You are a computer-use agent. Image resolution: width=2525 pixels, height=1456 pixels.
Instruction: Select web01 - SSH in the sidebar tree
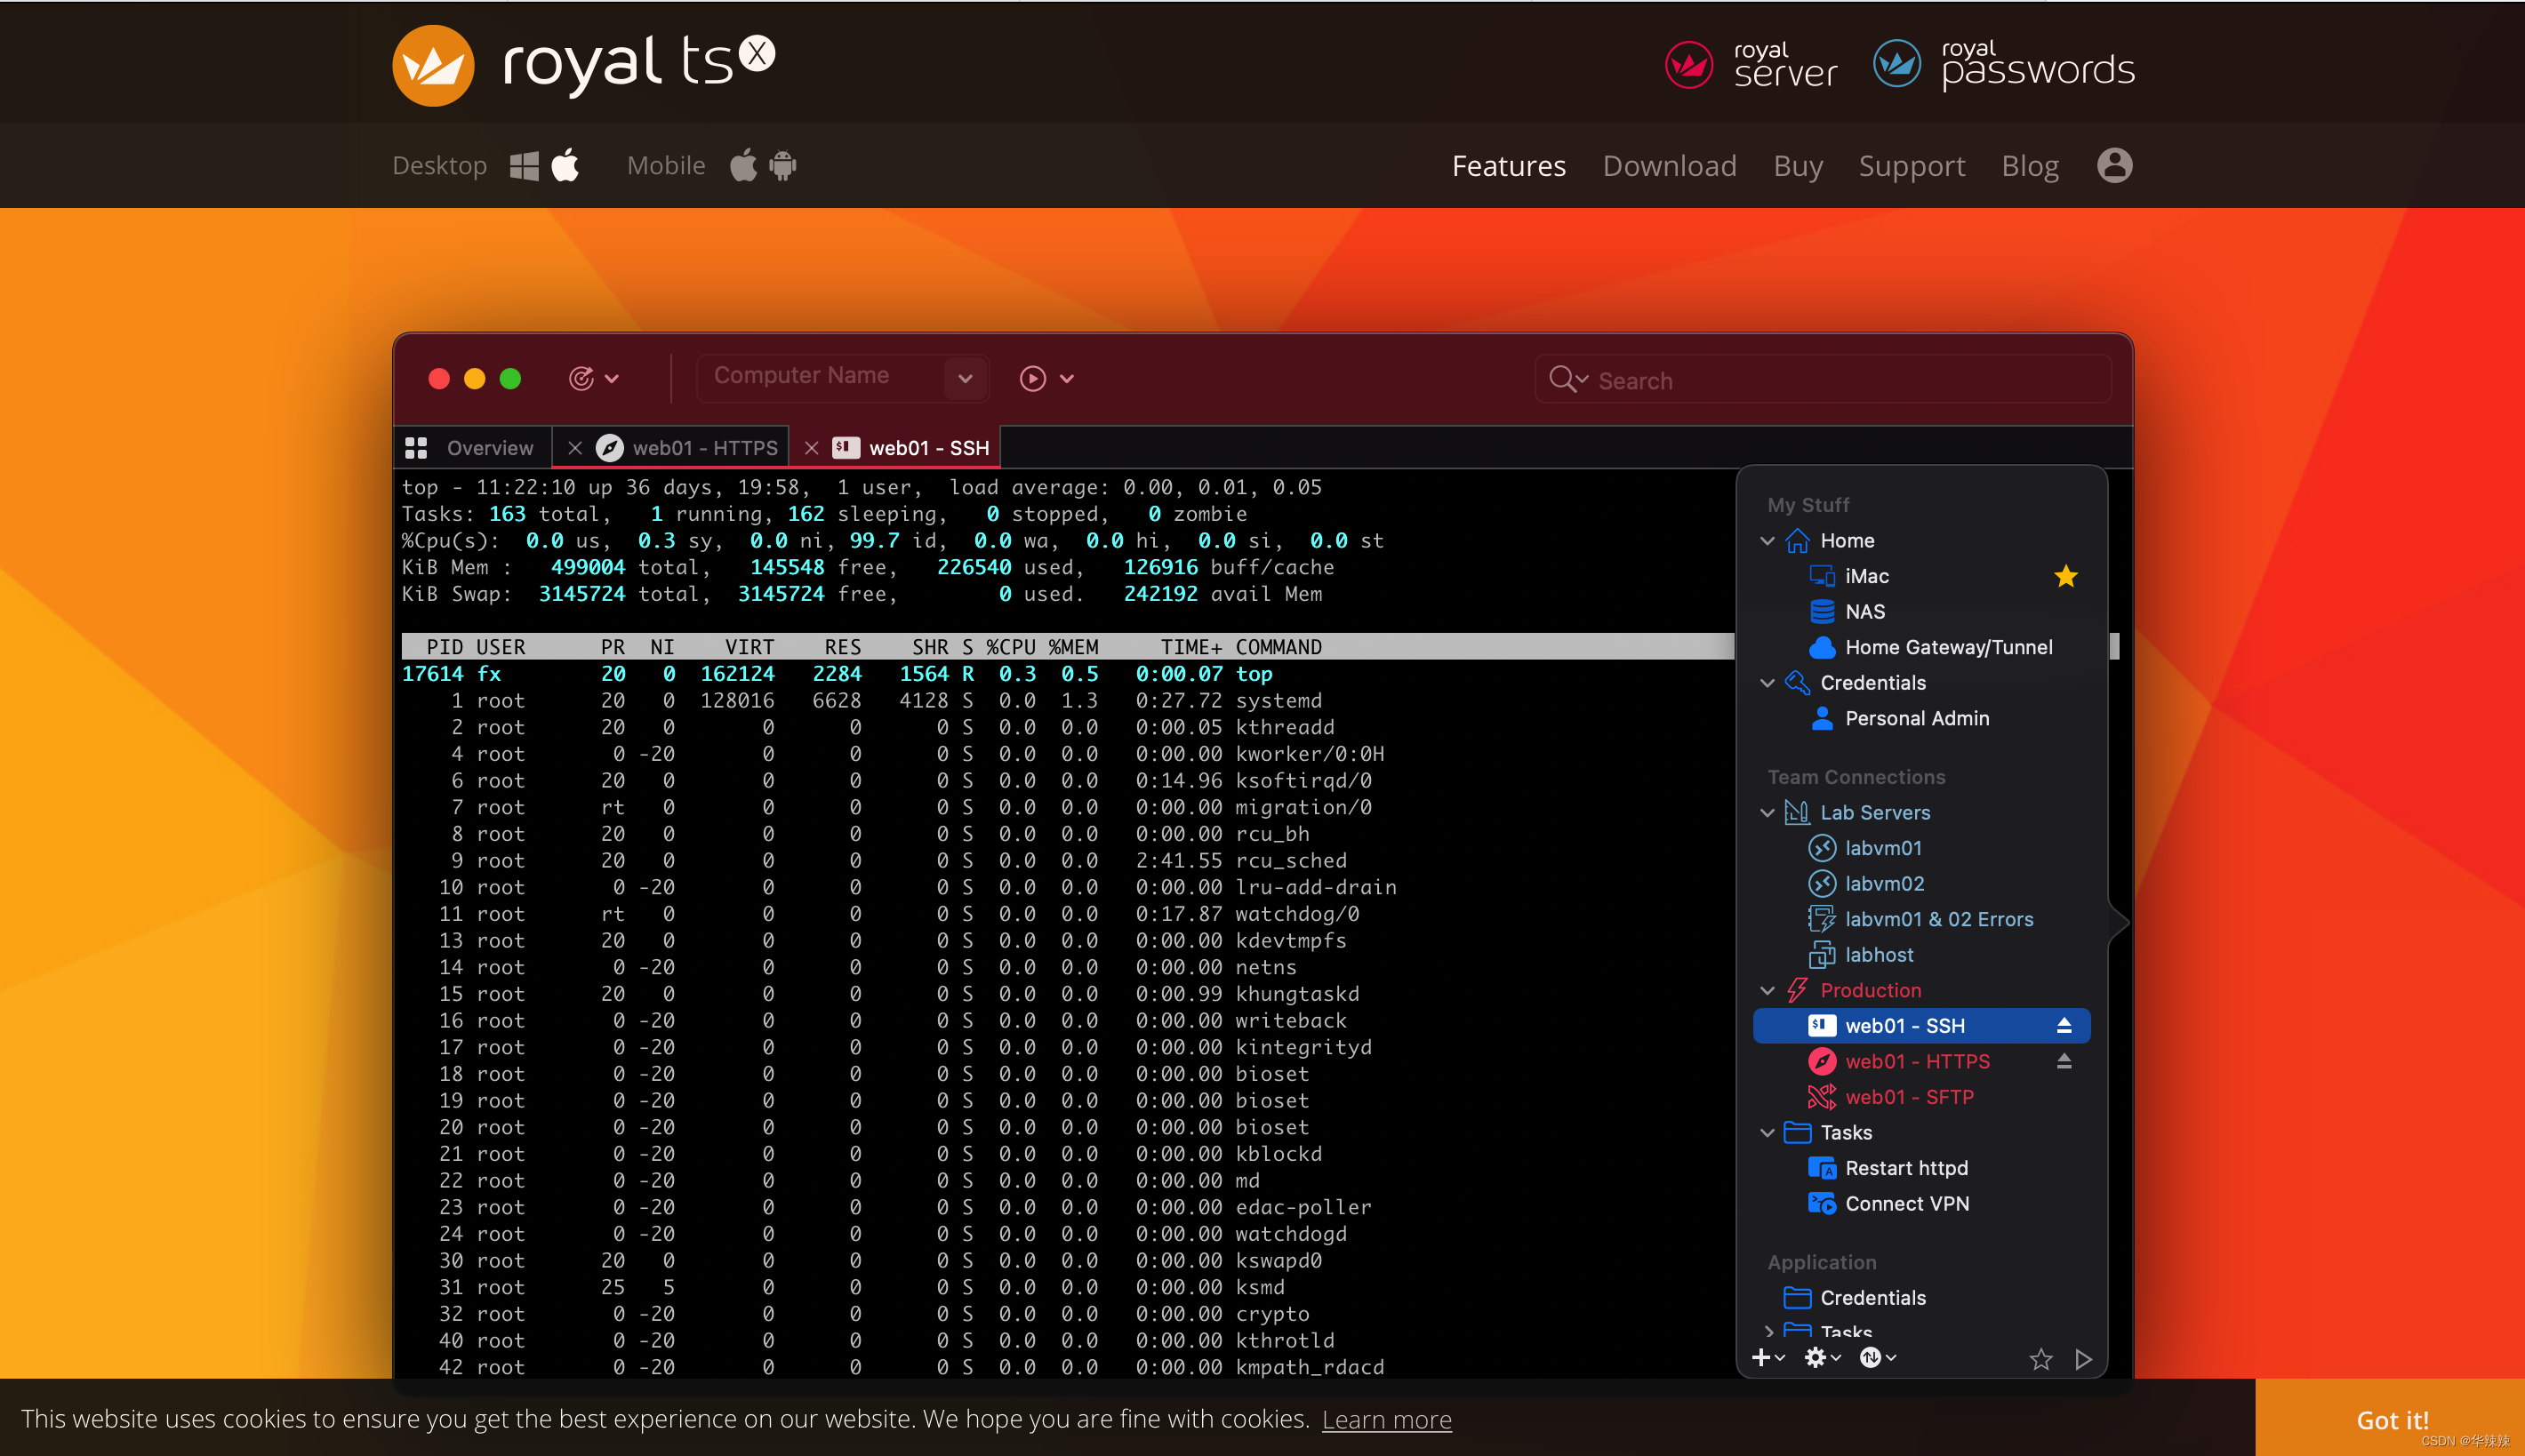click(x=1921, y=1026)
